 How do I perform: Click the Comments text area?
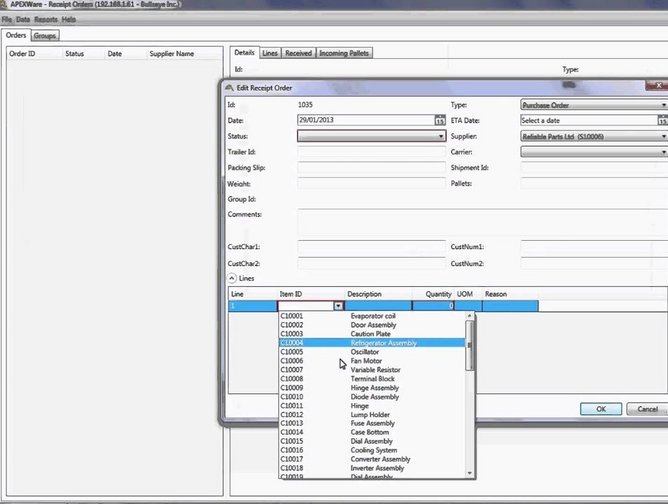pyautogui.click(x=483, y=222)
